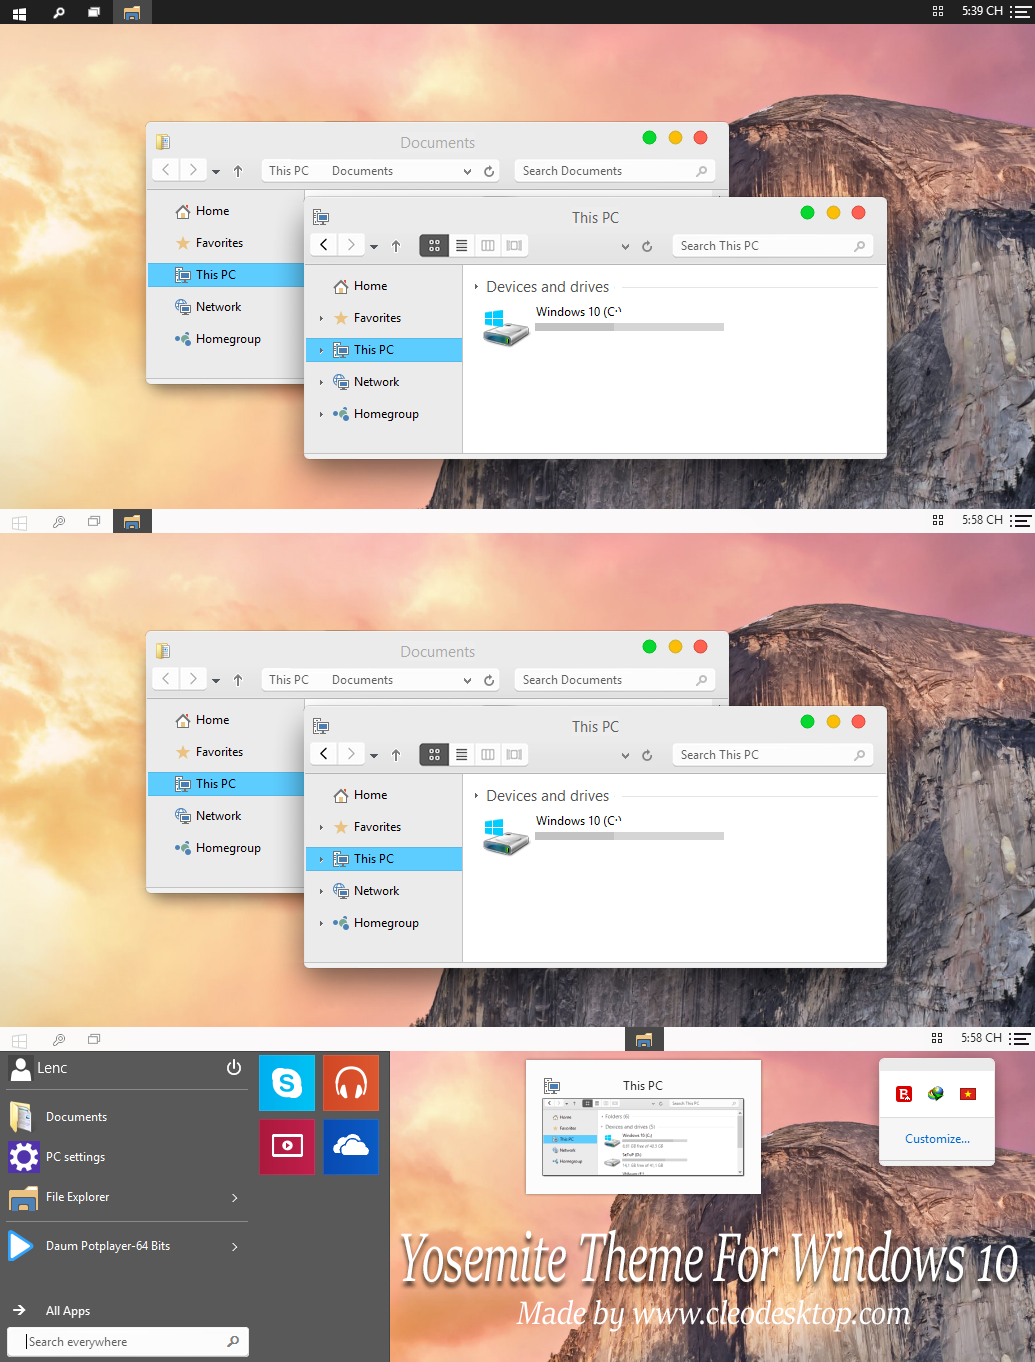Click the 5:39 CH clock
1035x1362 pixels.
pyautogui.click(x=982, y=11)
